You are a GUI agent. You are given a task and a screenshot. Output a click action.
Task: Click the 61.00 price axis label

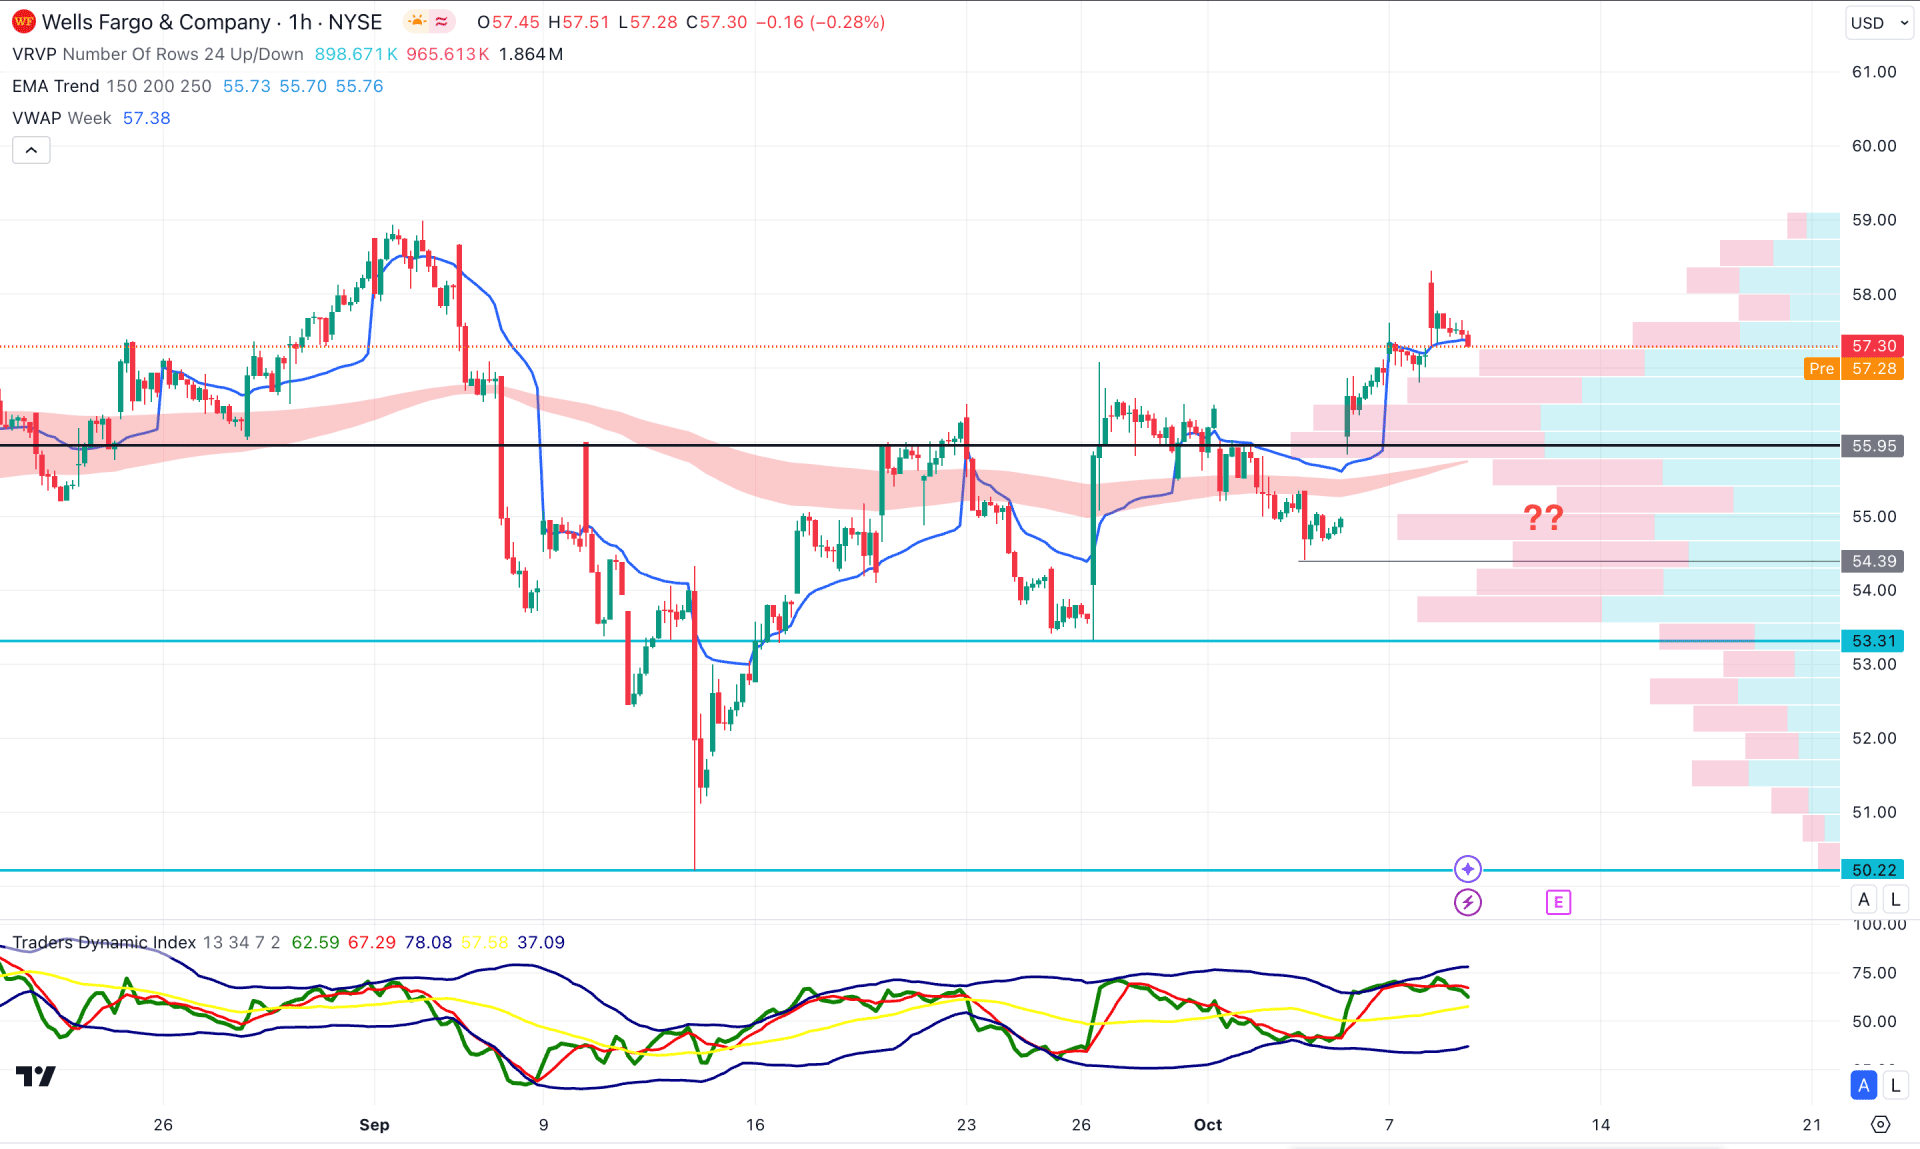(x=1874, y=72)
